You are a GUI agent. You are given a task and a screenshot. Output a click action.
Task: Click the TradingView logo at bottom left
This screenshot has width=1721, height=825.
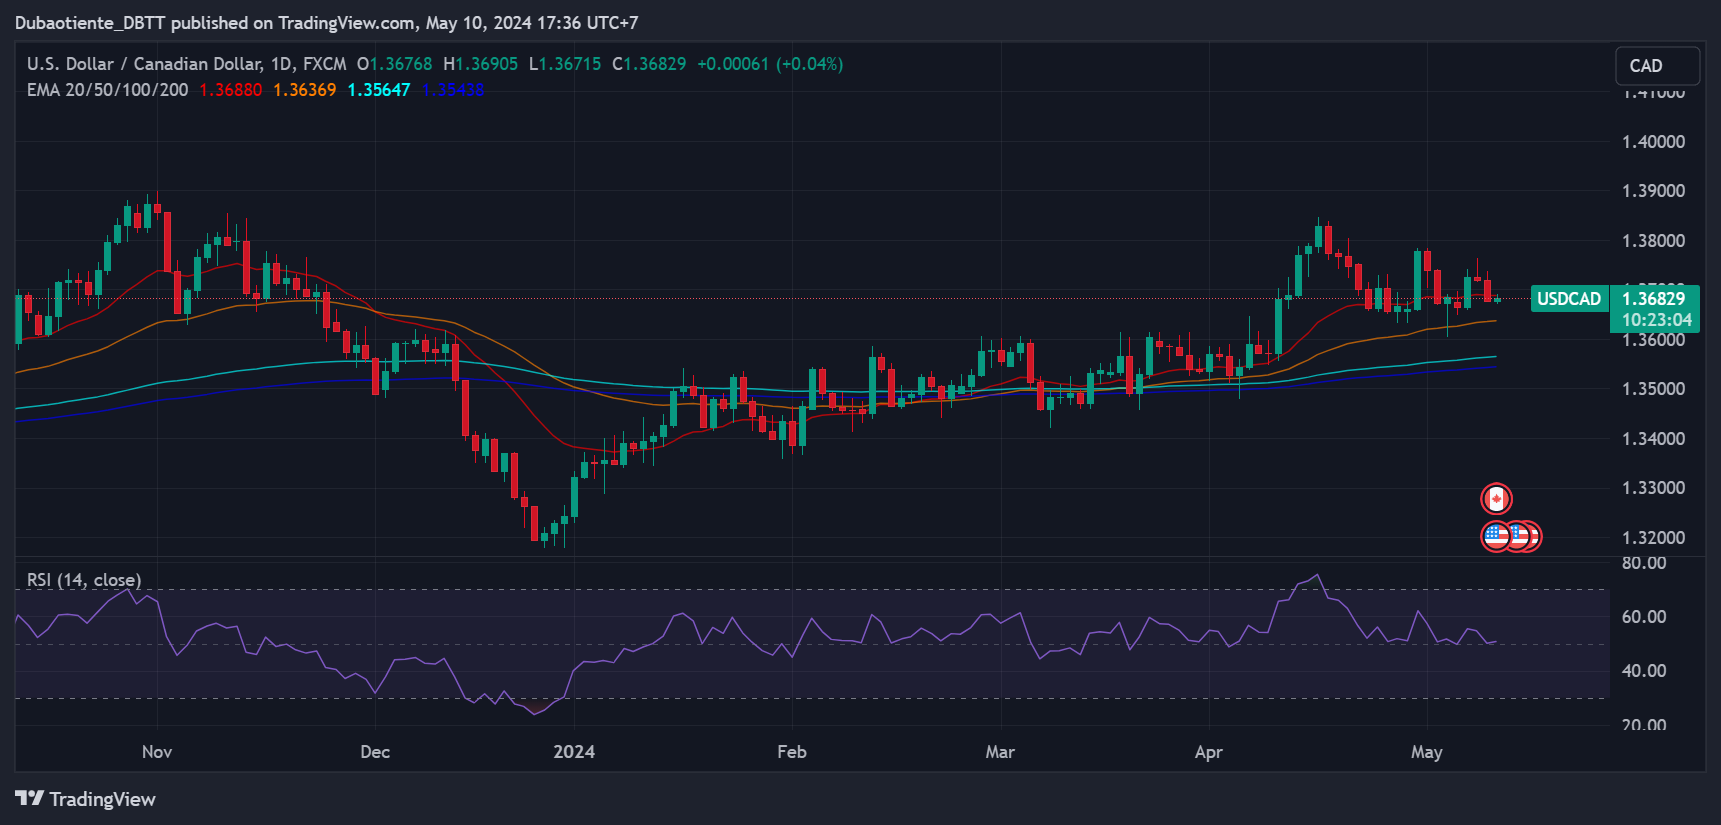(86, 799)
